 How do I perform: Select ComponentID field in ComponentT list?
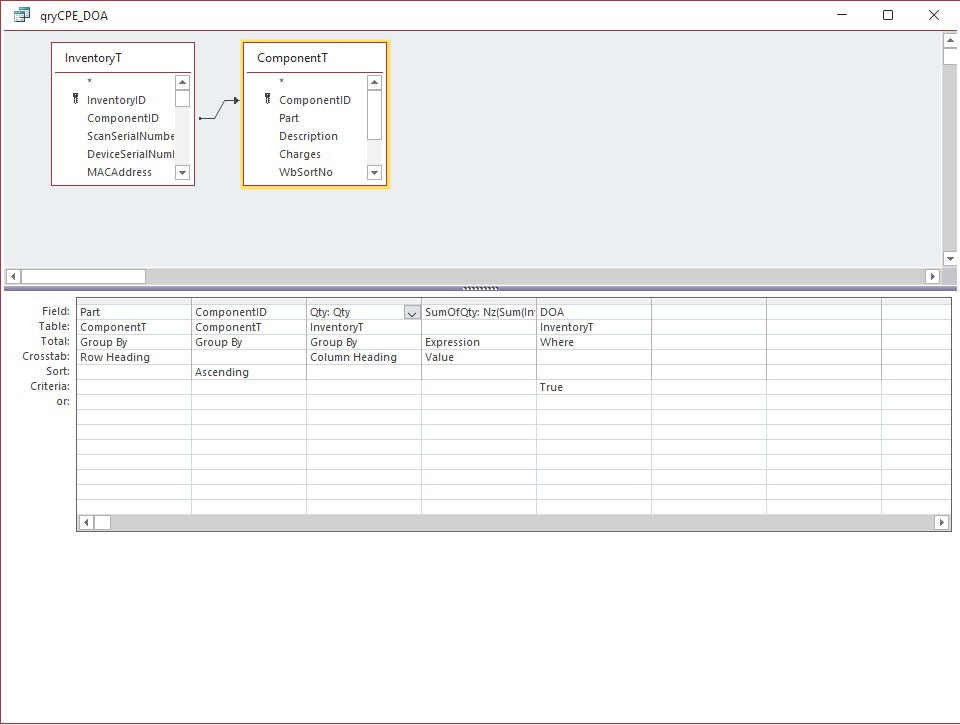pos(315,100)
